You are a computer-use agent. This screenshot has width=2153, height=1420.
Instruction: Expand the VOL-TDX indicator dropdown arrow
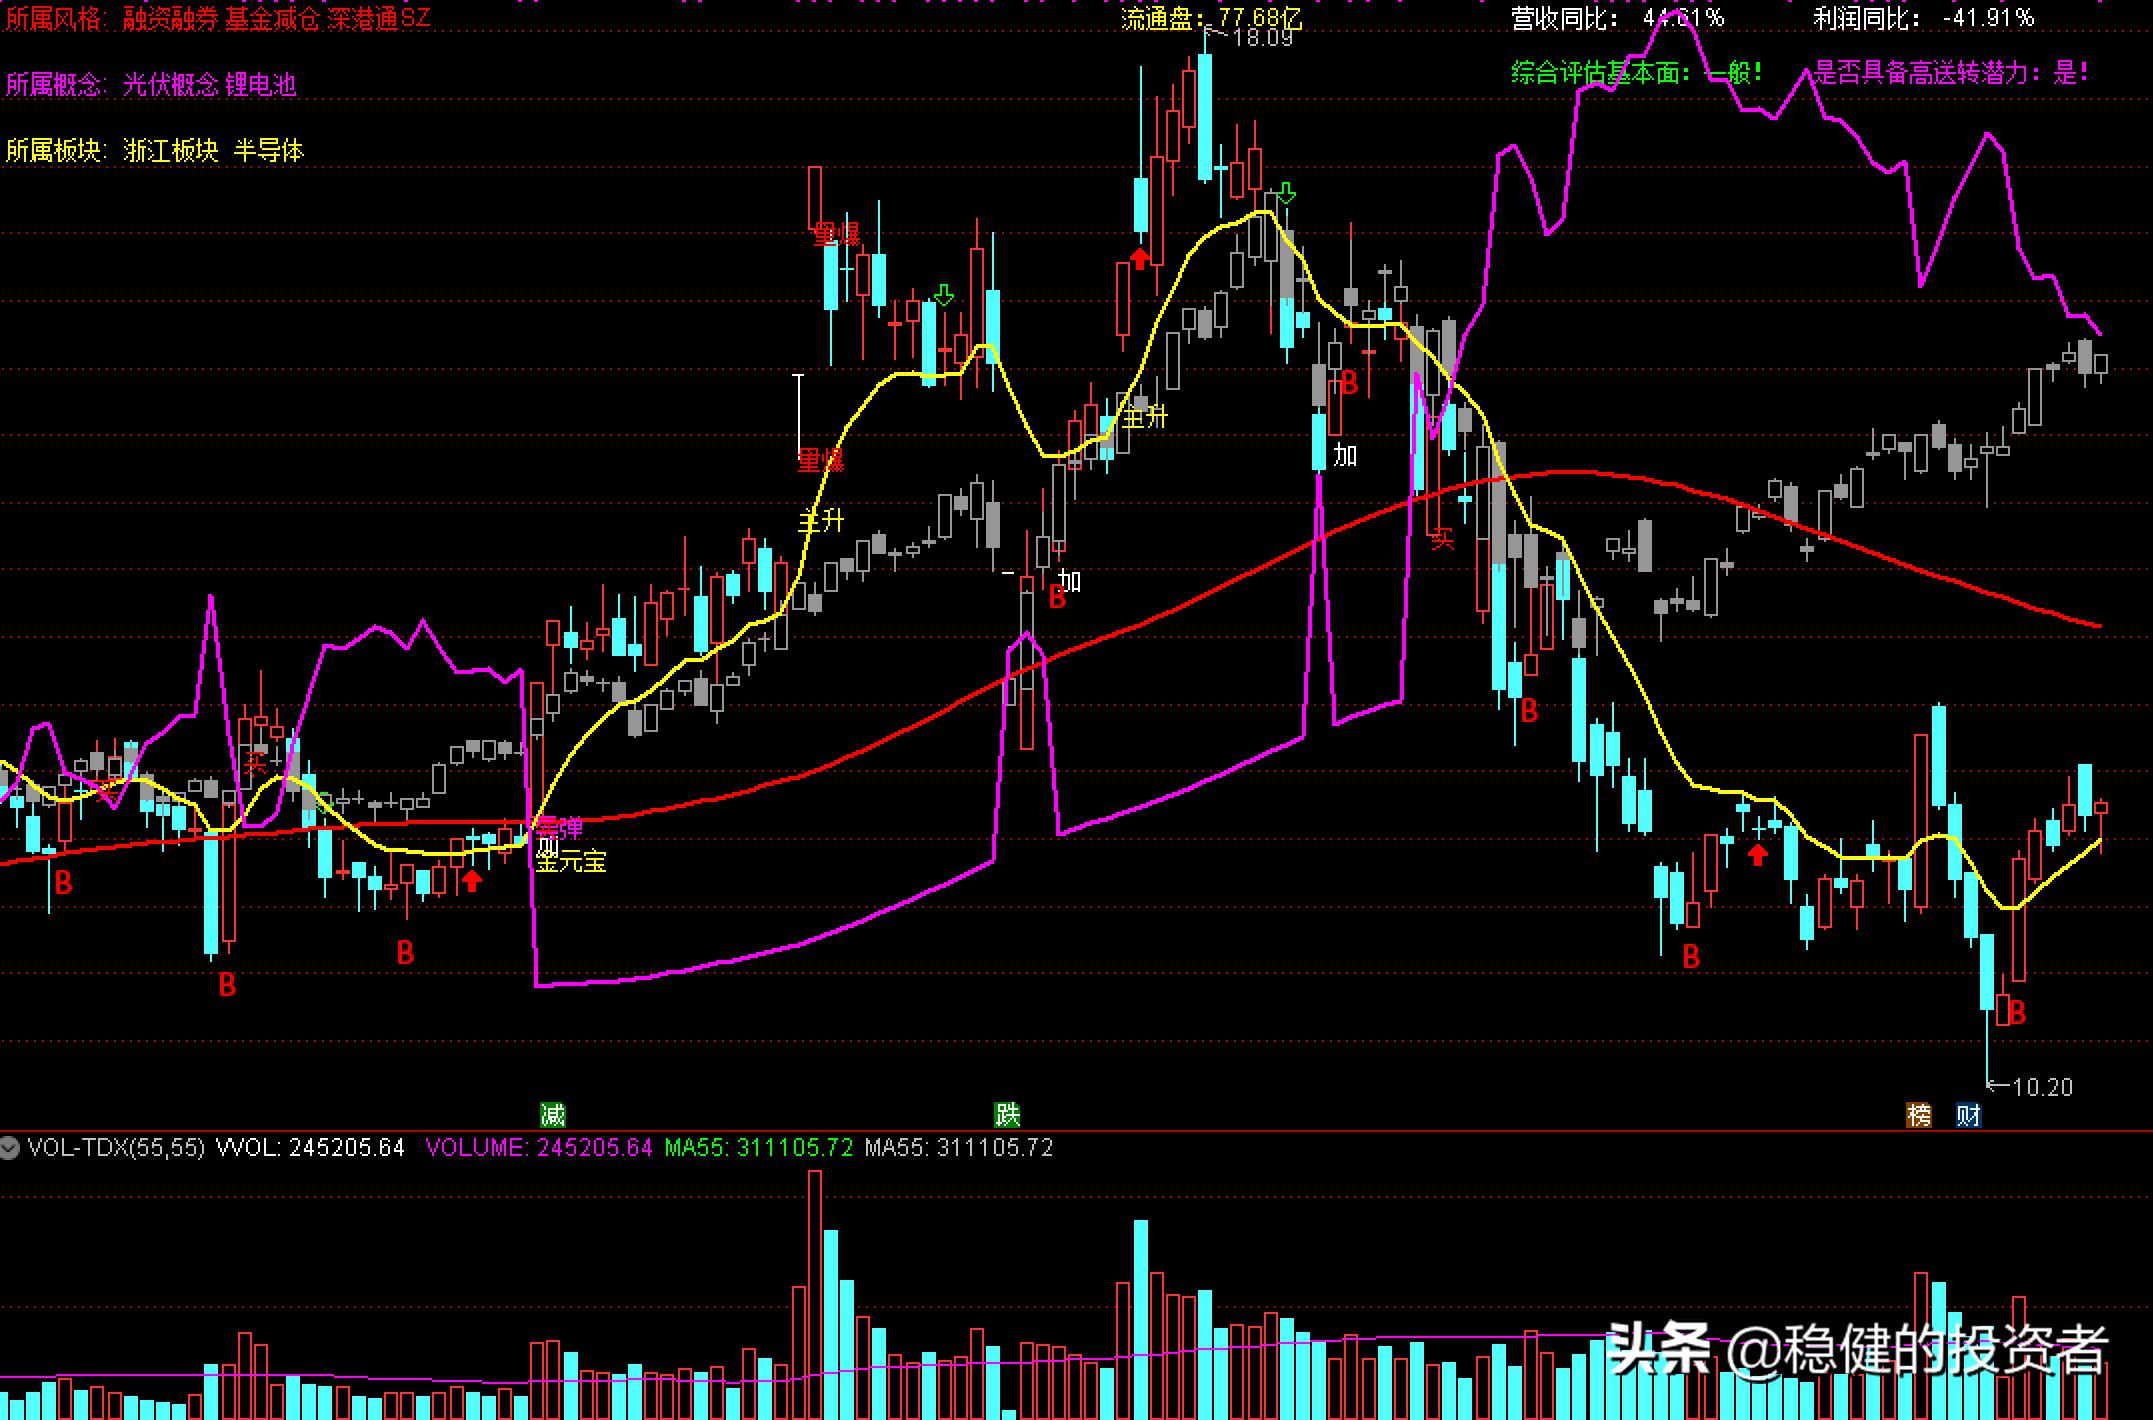point(10,1148)
